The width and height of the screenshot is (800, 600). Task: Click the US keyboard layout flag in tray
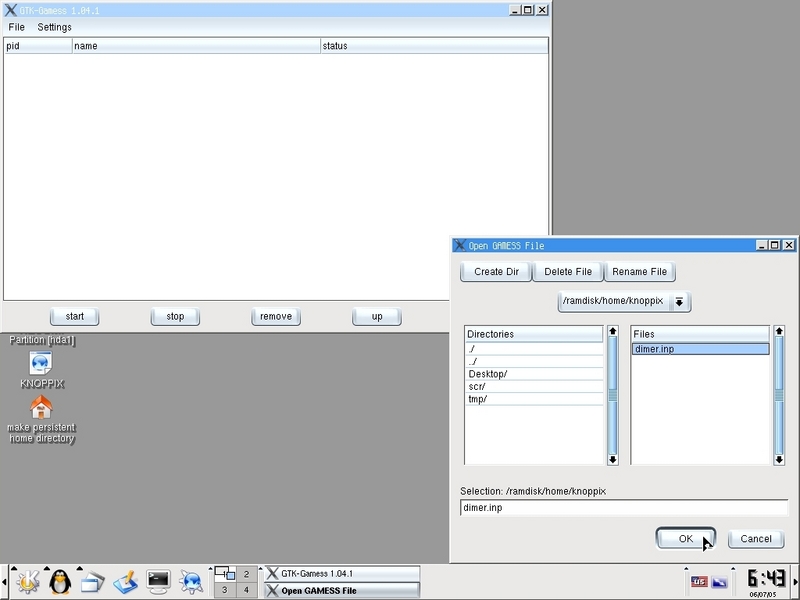coord(698,581)
